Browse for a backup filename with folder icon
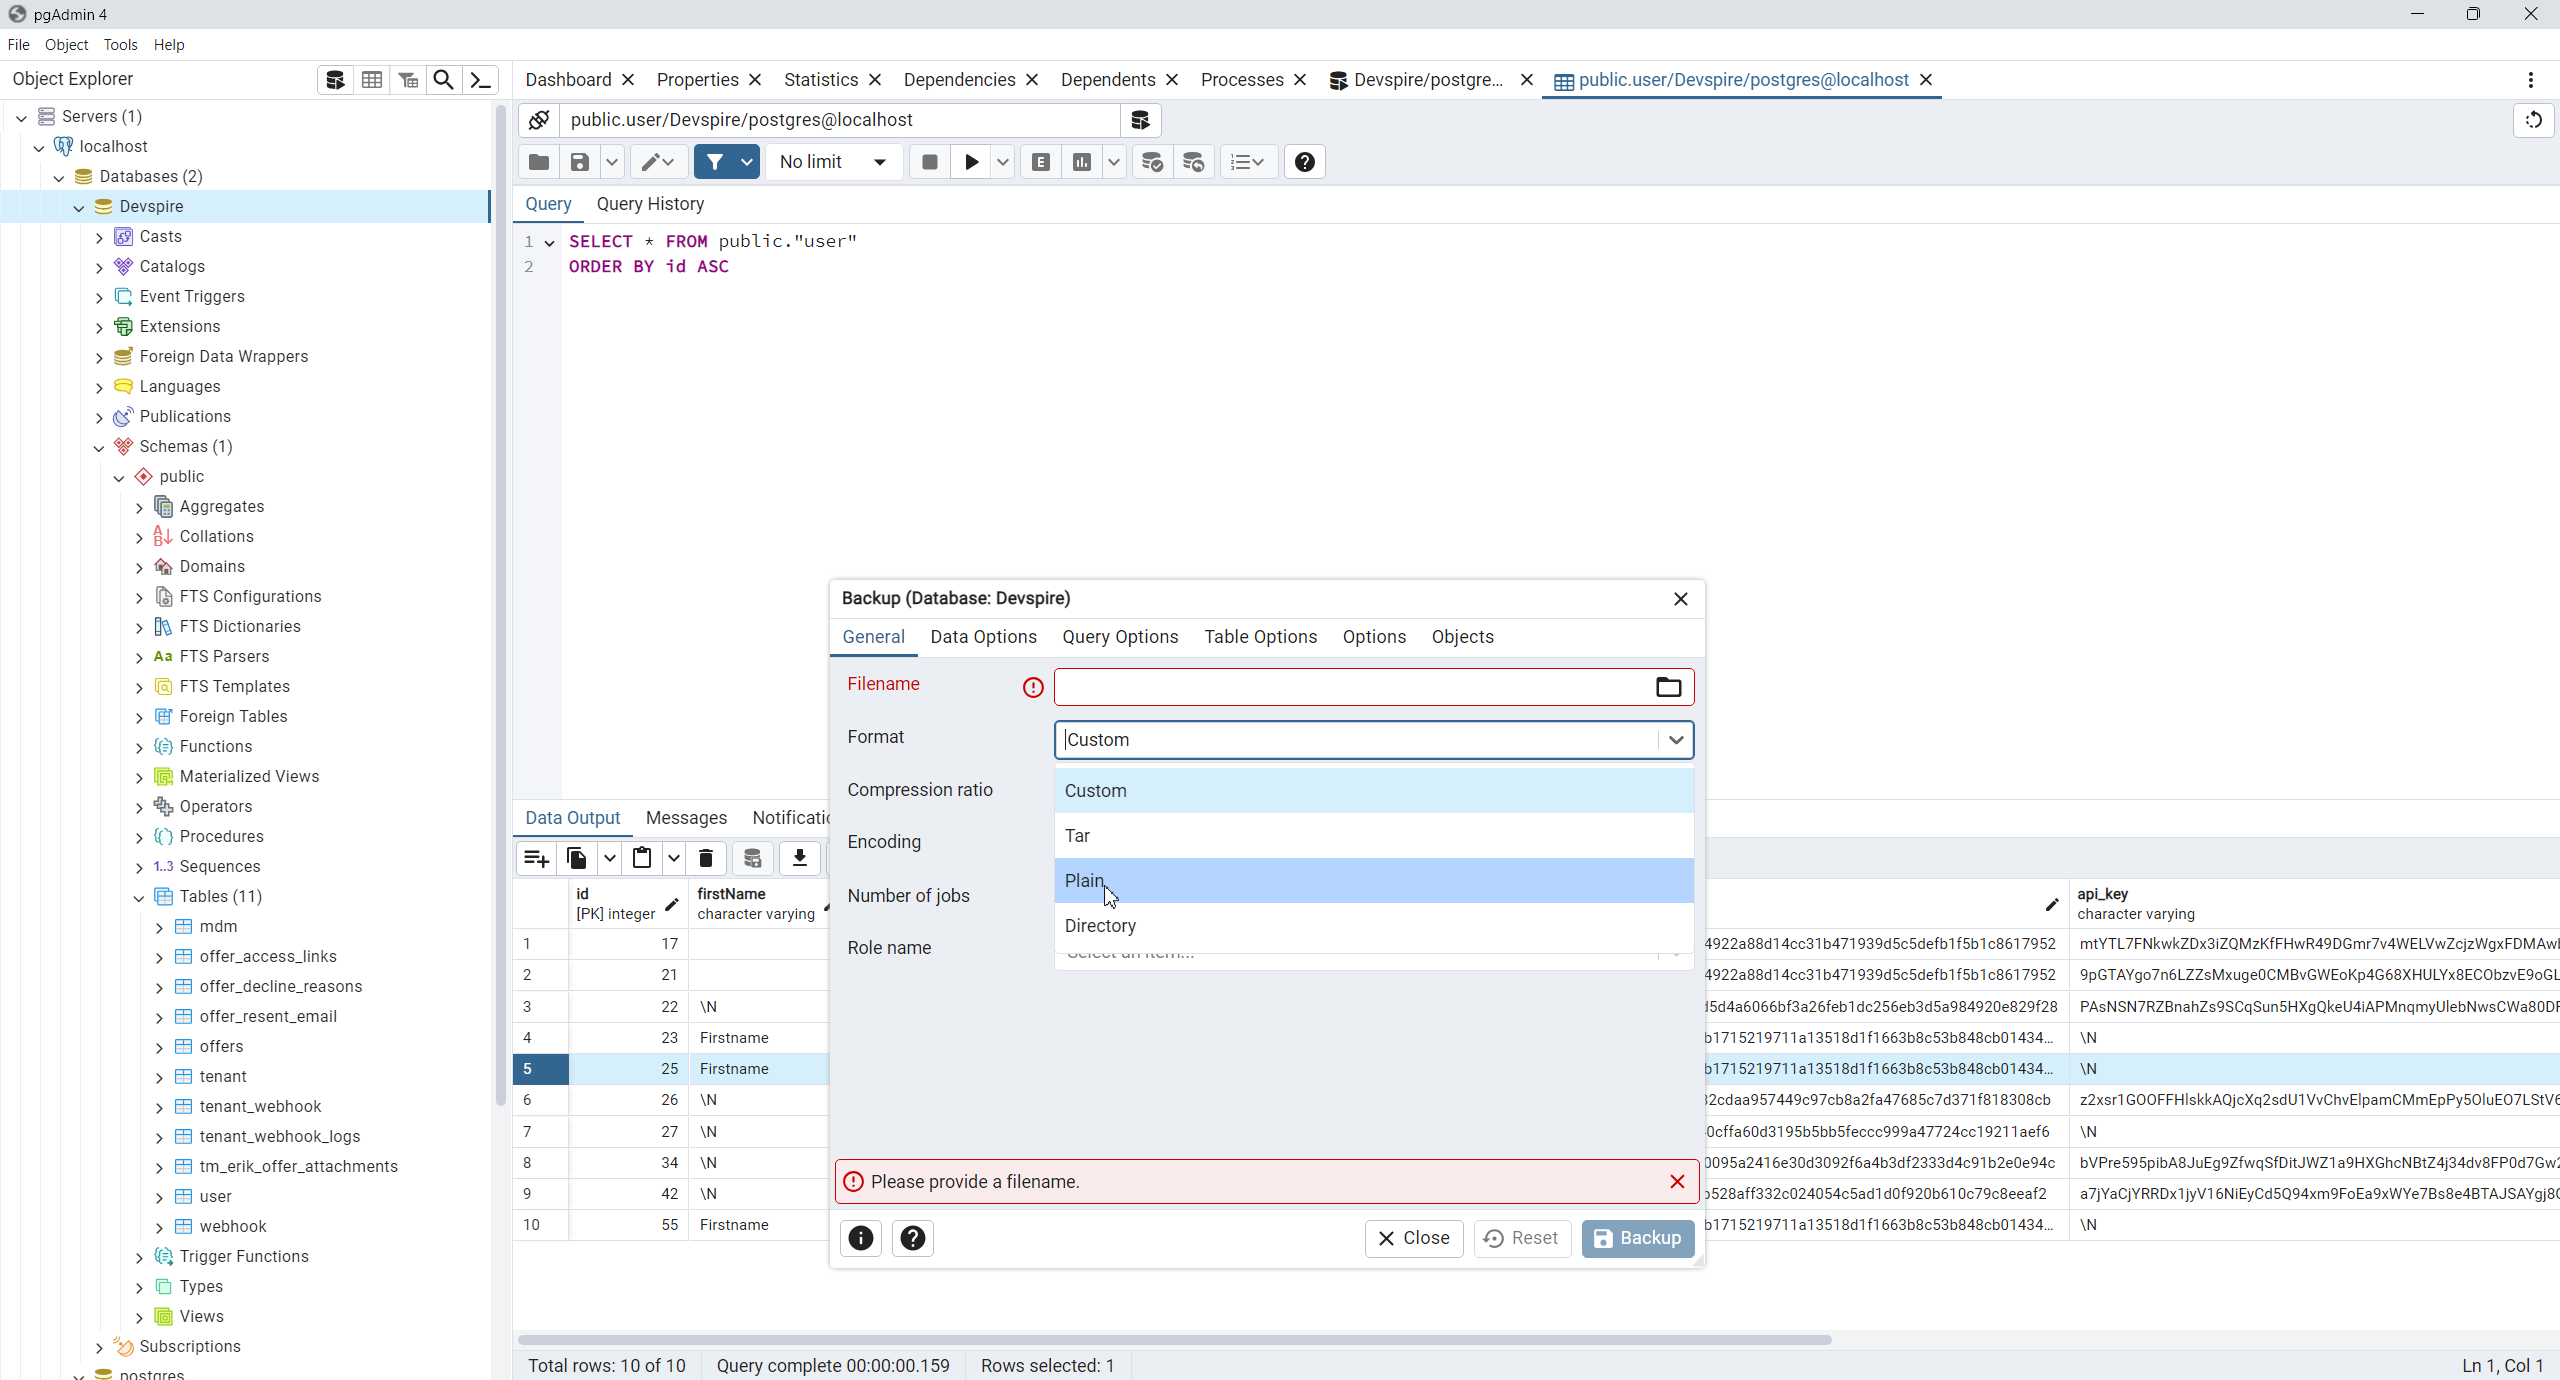The width and height of the screenshot is (2560, 1380). (x=1666, y=687)
